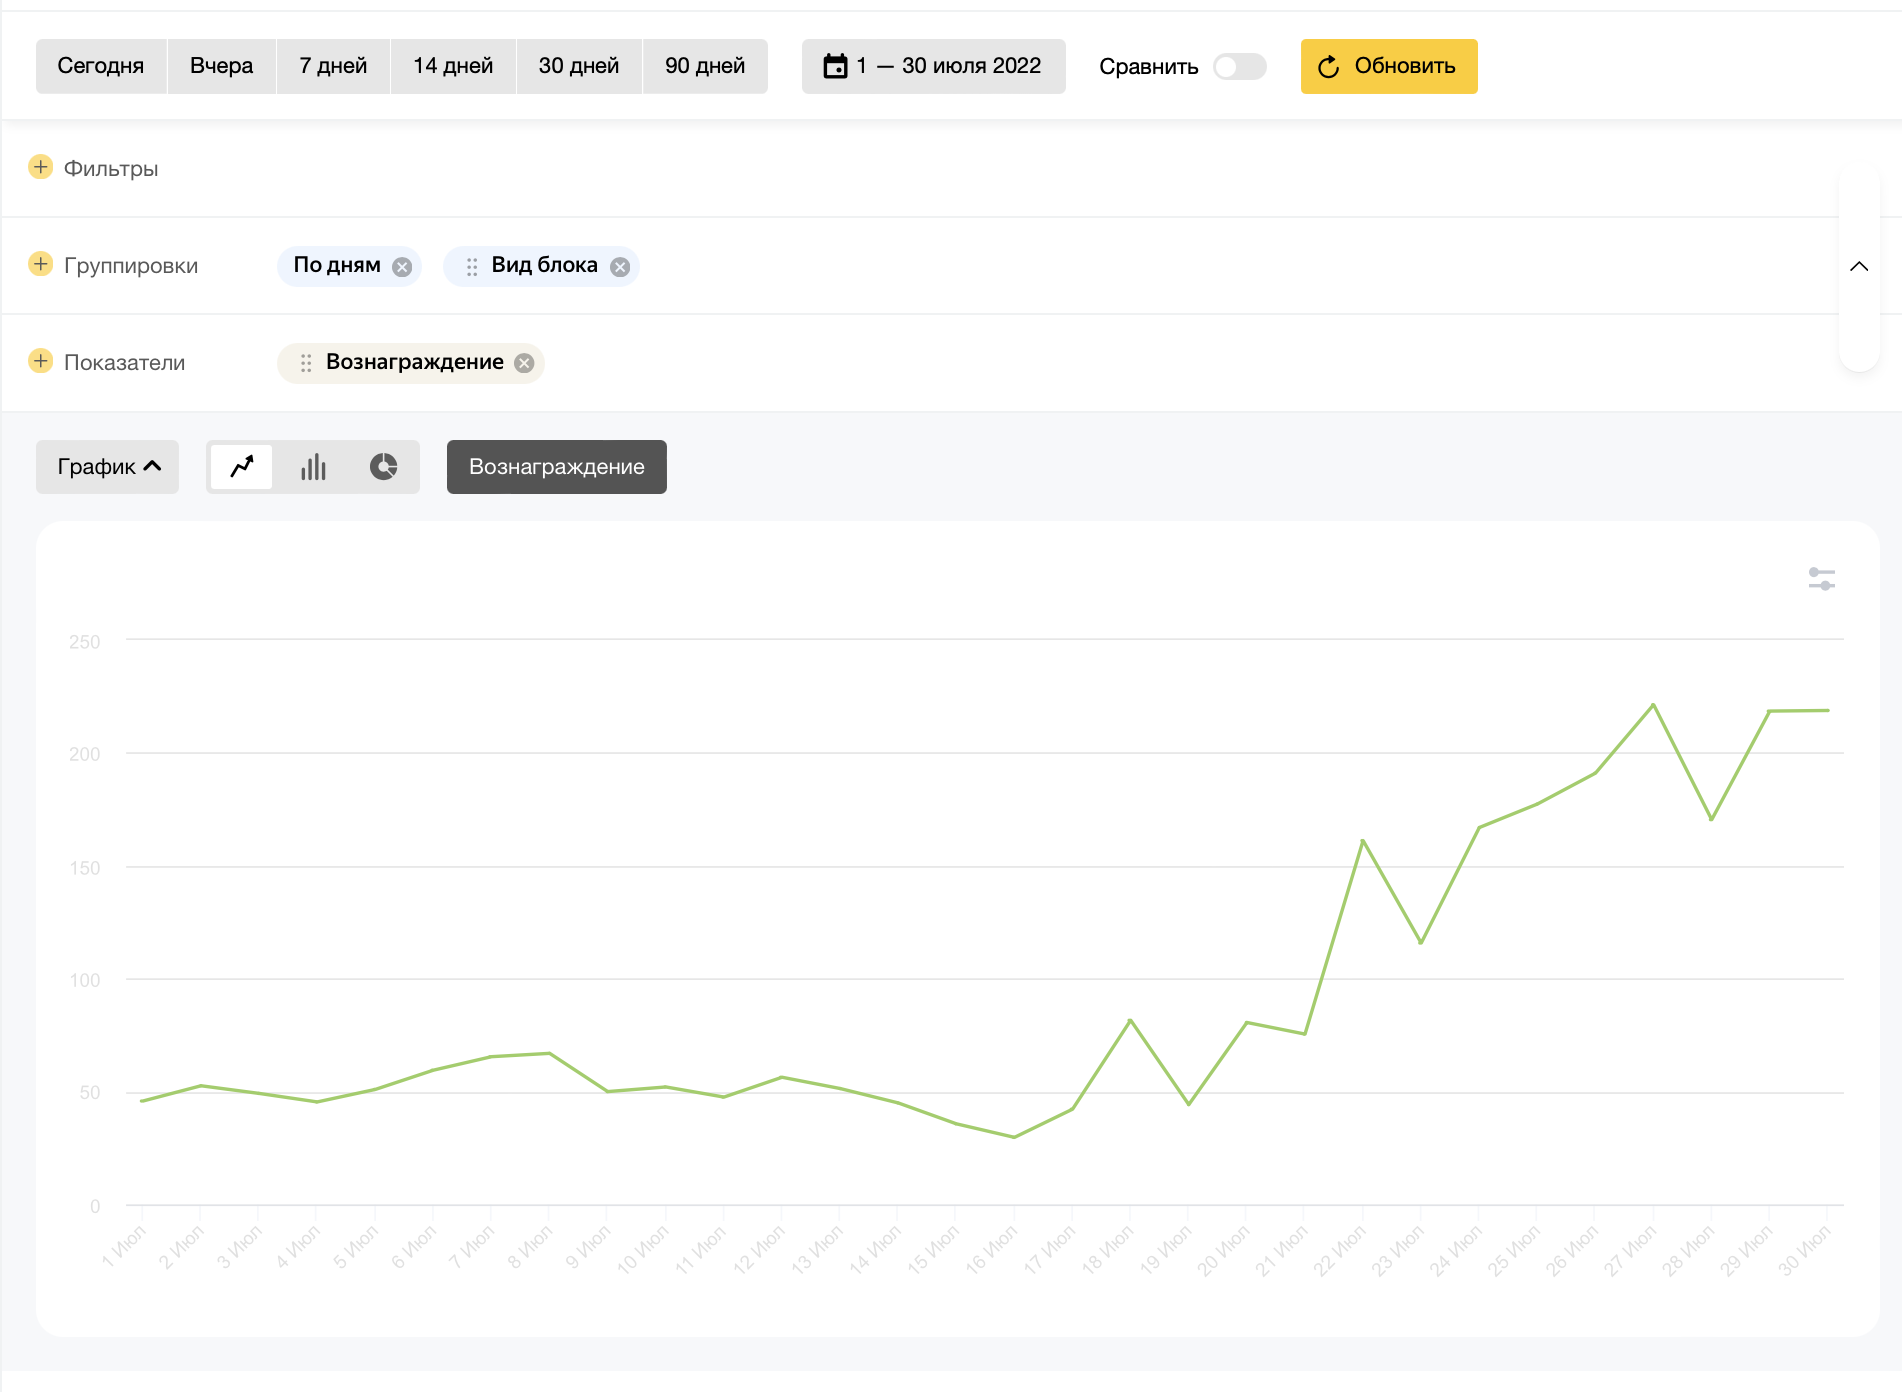Remove the Вид блока grouping
Screen dimensions: 1902x1392
620,267
